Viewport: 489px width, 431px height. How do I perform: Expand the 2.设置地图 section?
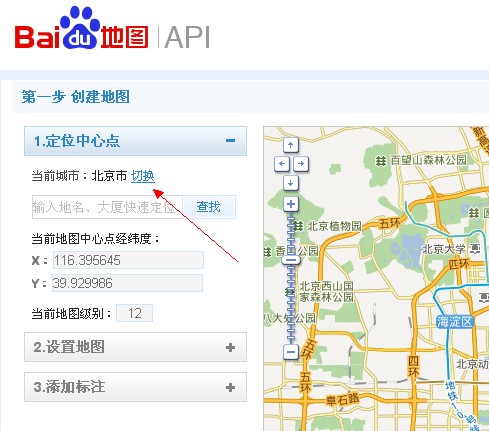tap(230, 347)
